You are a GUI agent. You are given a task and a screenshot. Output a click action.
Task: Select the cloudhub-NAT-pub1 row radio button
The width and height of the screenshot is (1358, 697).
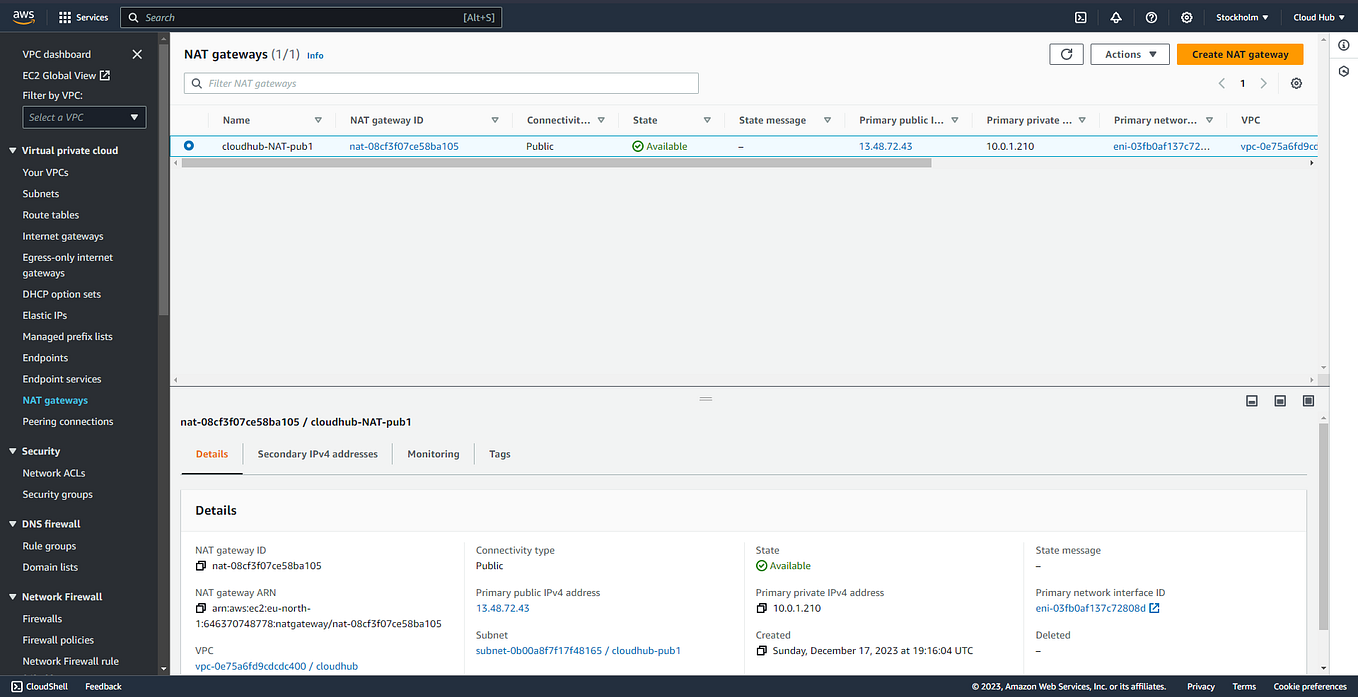coord(189,145)
